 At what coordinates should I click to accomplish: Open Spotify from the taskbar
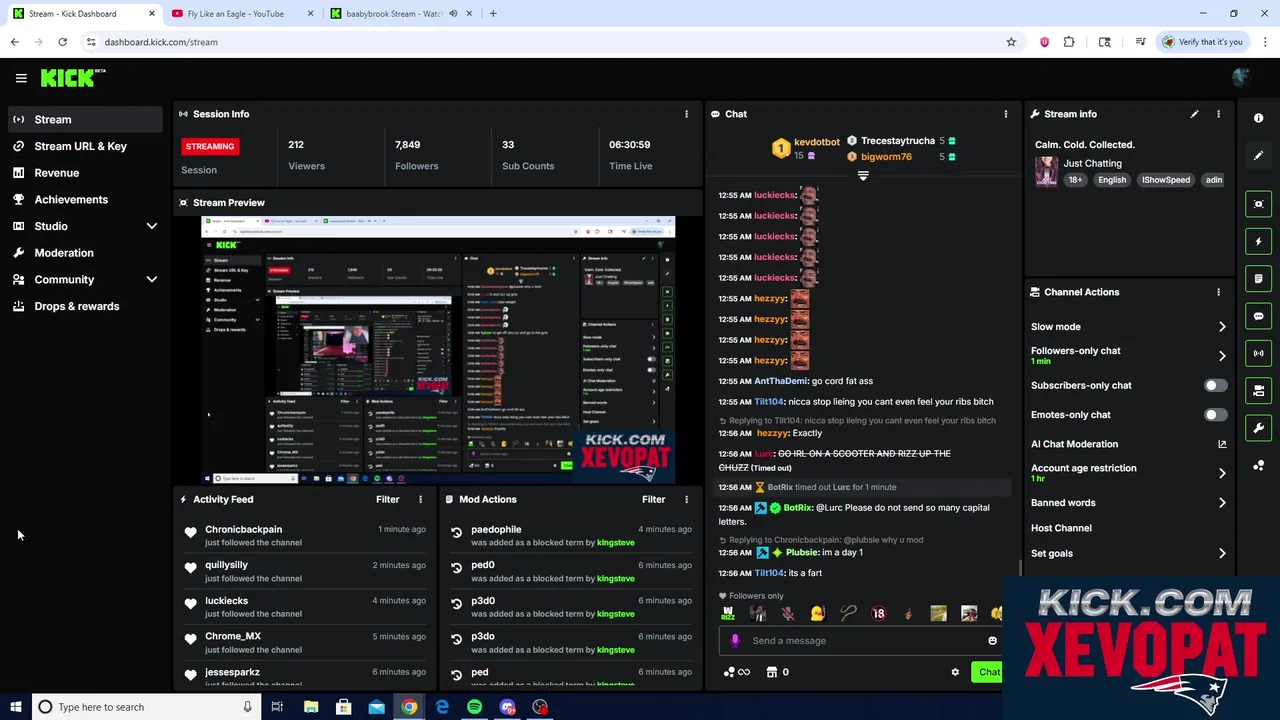pyautogui.click(x=474, y=707)
